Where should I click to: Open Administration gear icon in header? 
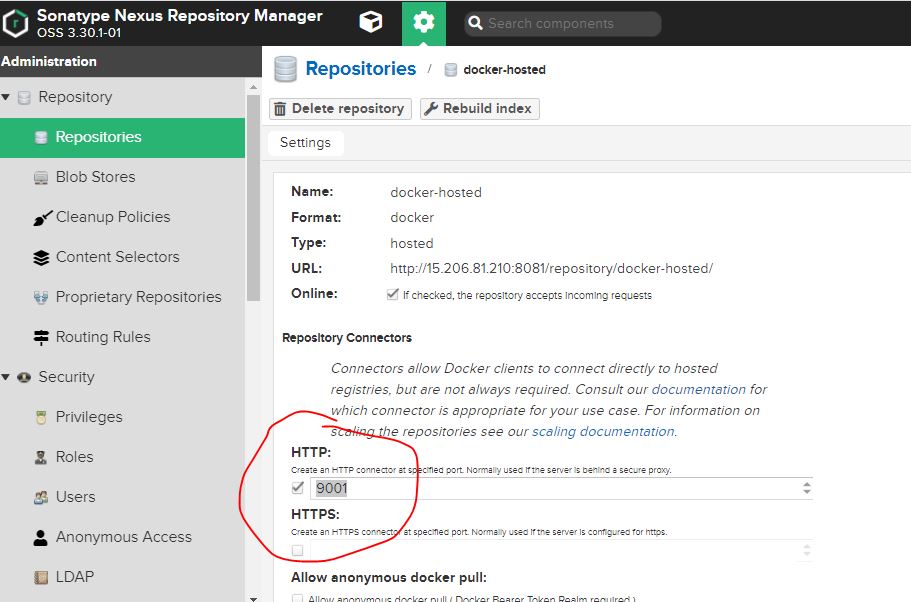pyautogui.click(x=424, y=22)
